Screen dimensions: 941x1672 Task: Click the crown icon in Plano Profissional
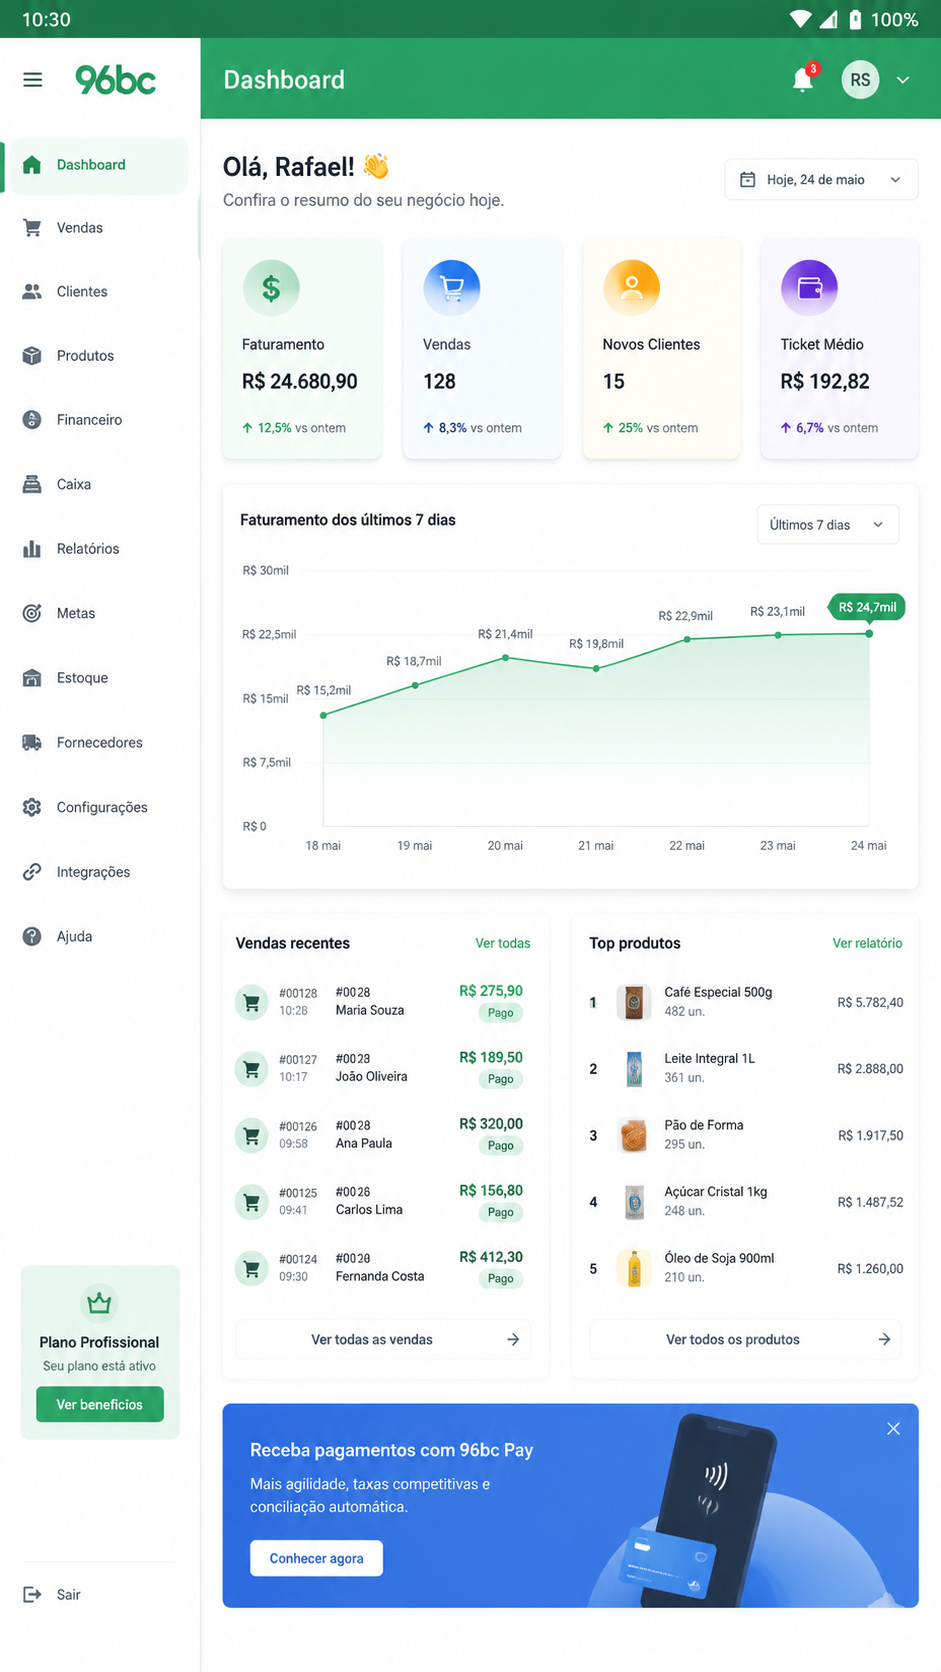click(x=99, y=1303)
